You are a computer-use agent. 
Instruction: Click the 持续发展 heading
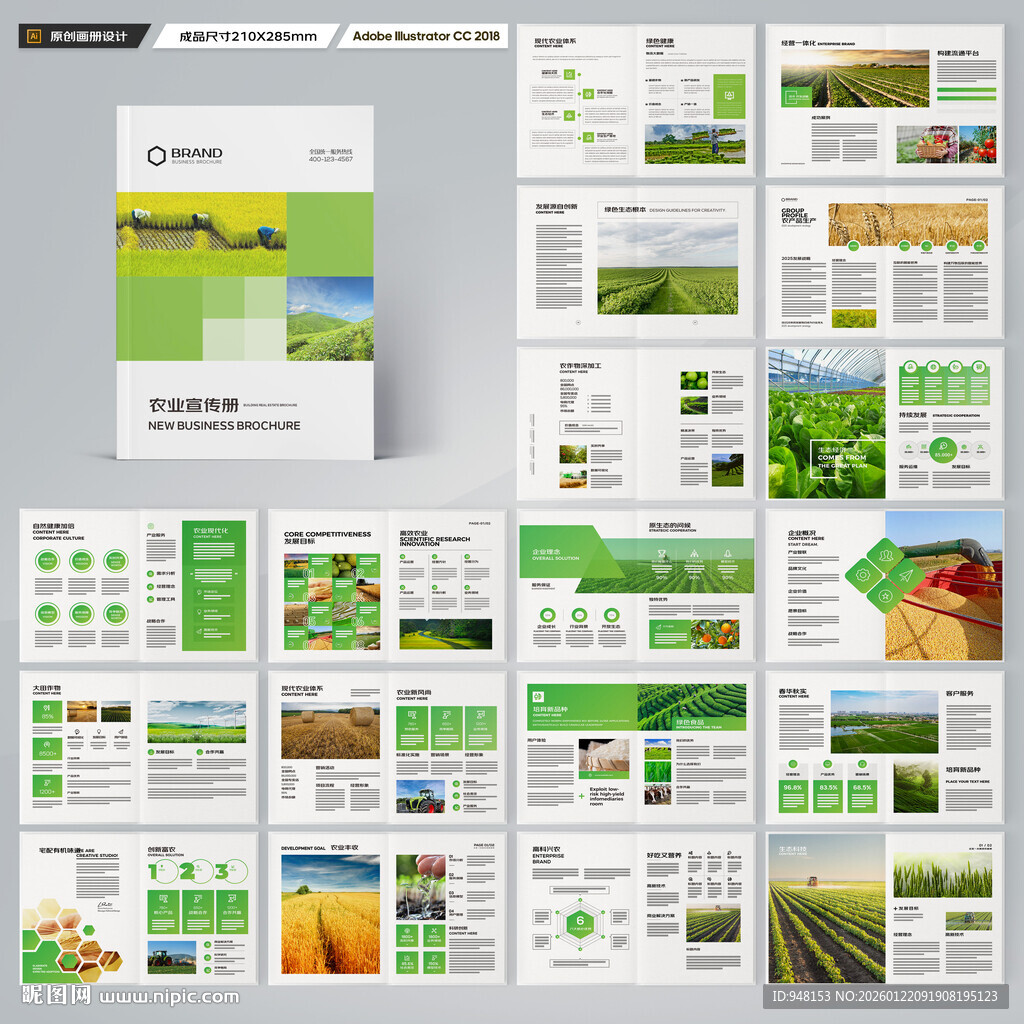click(x=913, y=415)
